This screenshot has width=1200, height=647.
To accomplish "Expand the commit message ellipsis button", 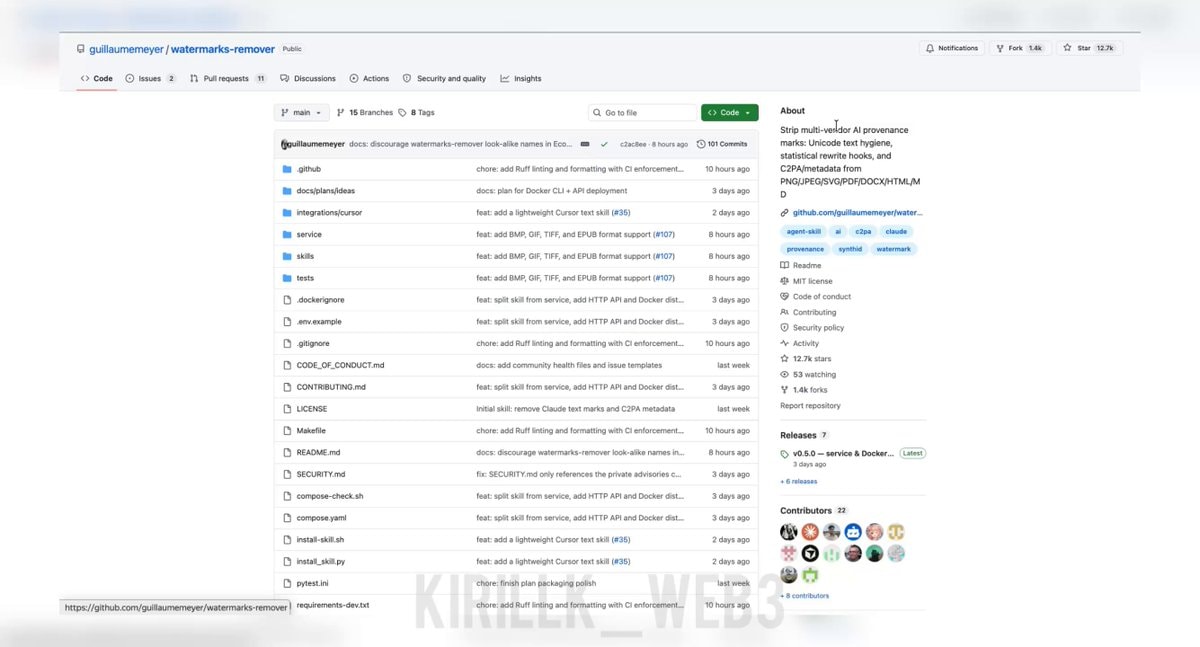I will pos(585,144).
